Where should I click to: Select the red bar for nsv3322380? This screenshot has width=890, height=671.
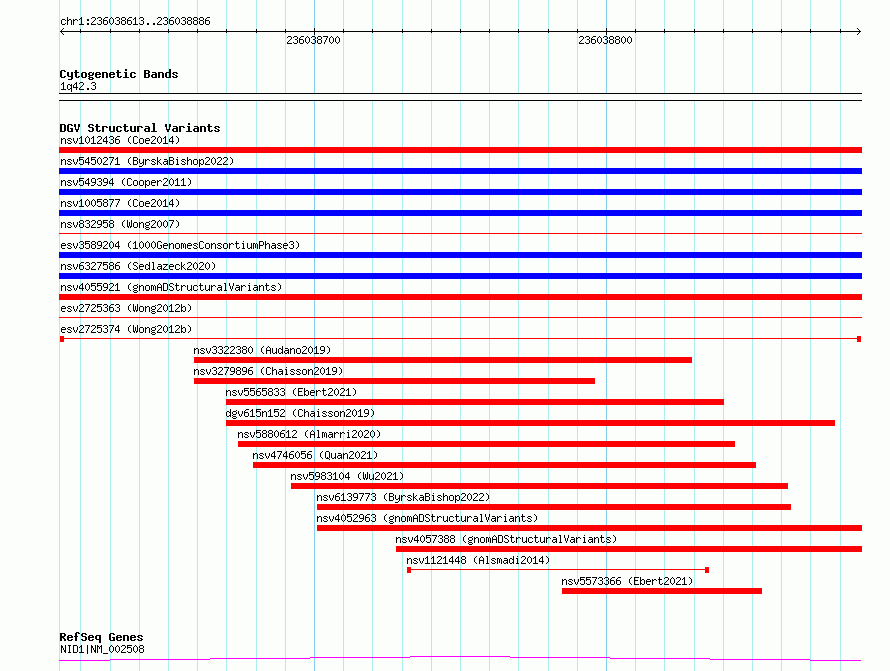point(443,360)
